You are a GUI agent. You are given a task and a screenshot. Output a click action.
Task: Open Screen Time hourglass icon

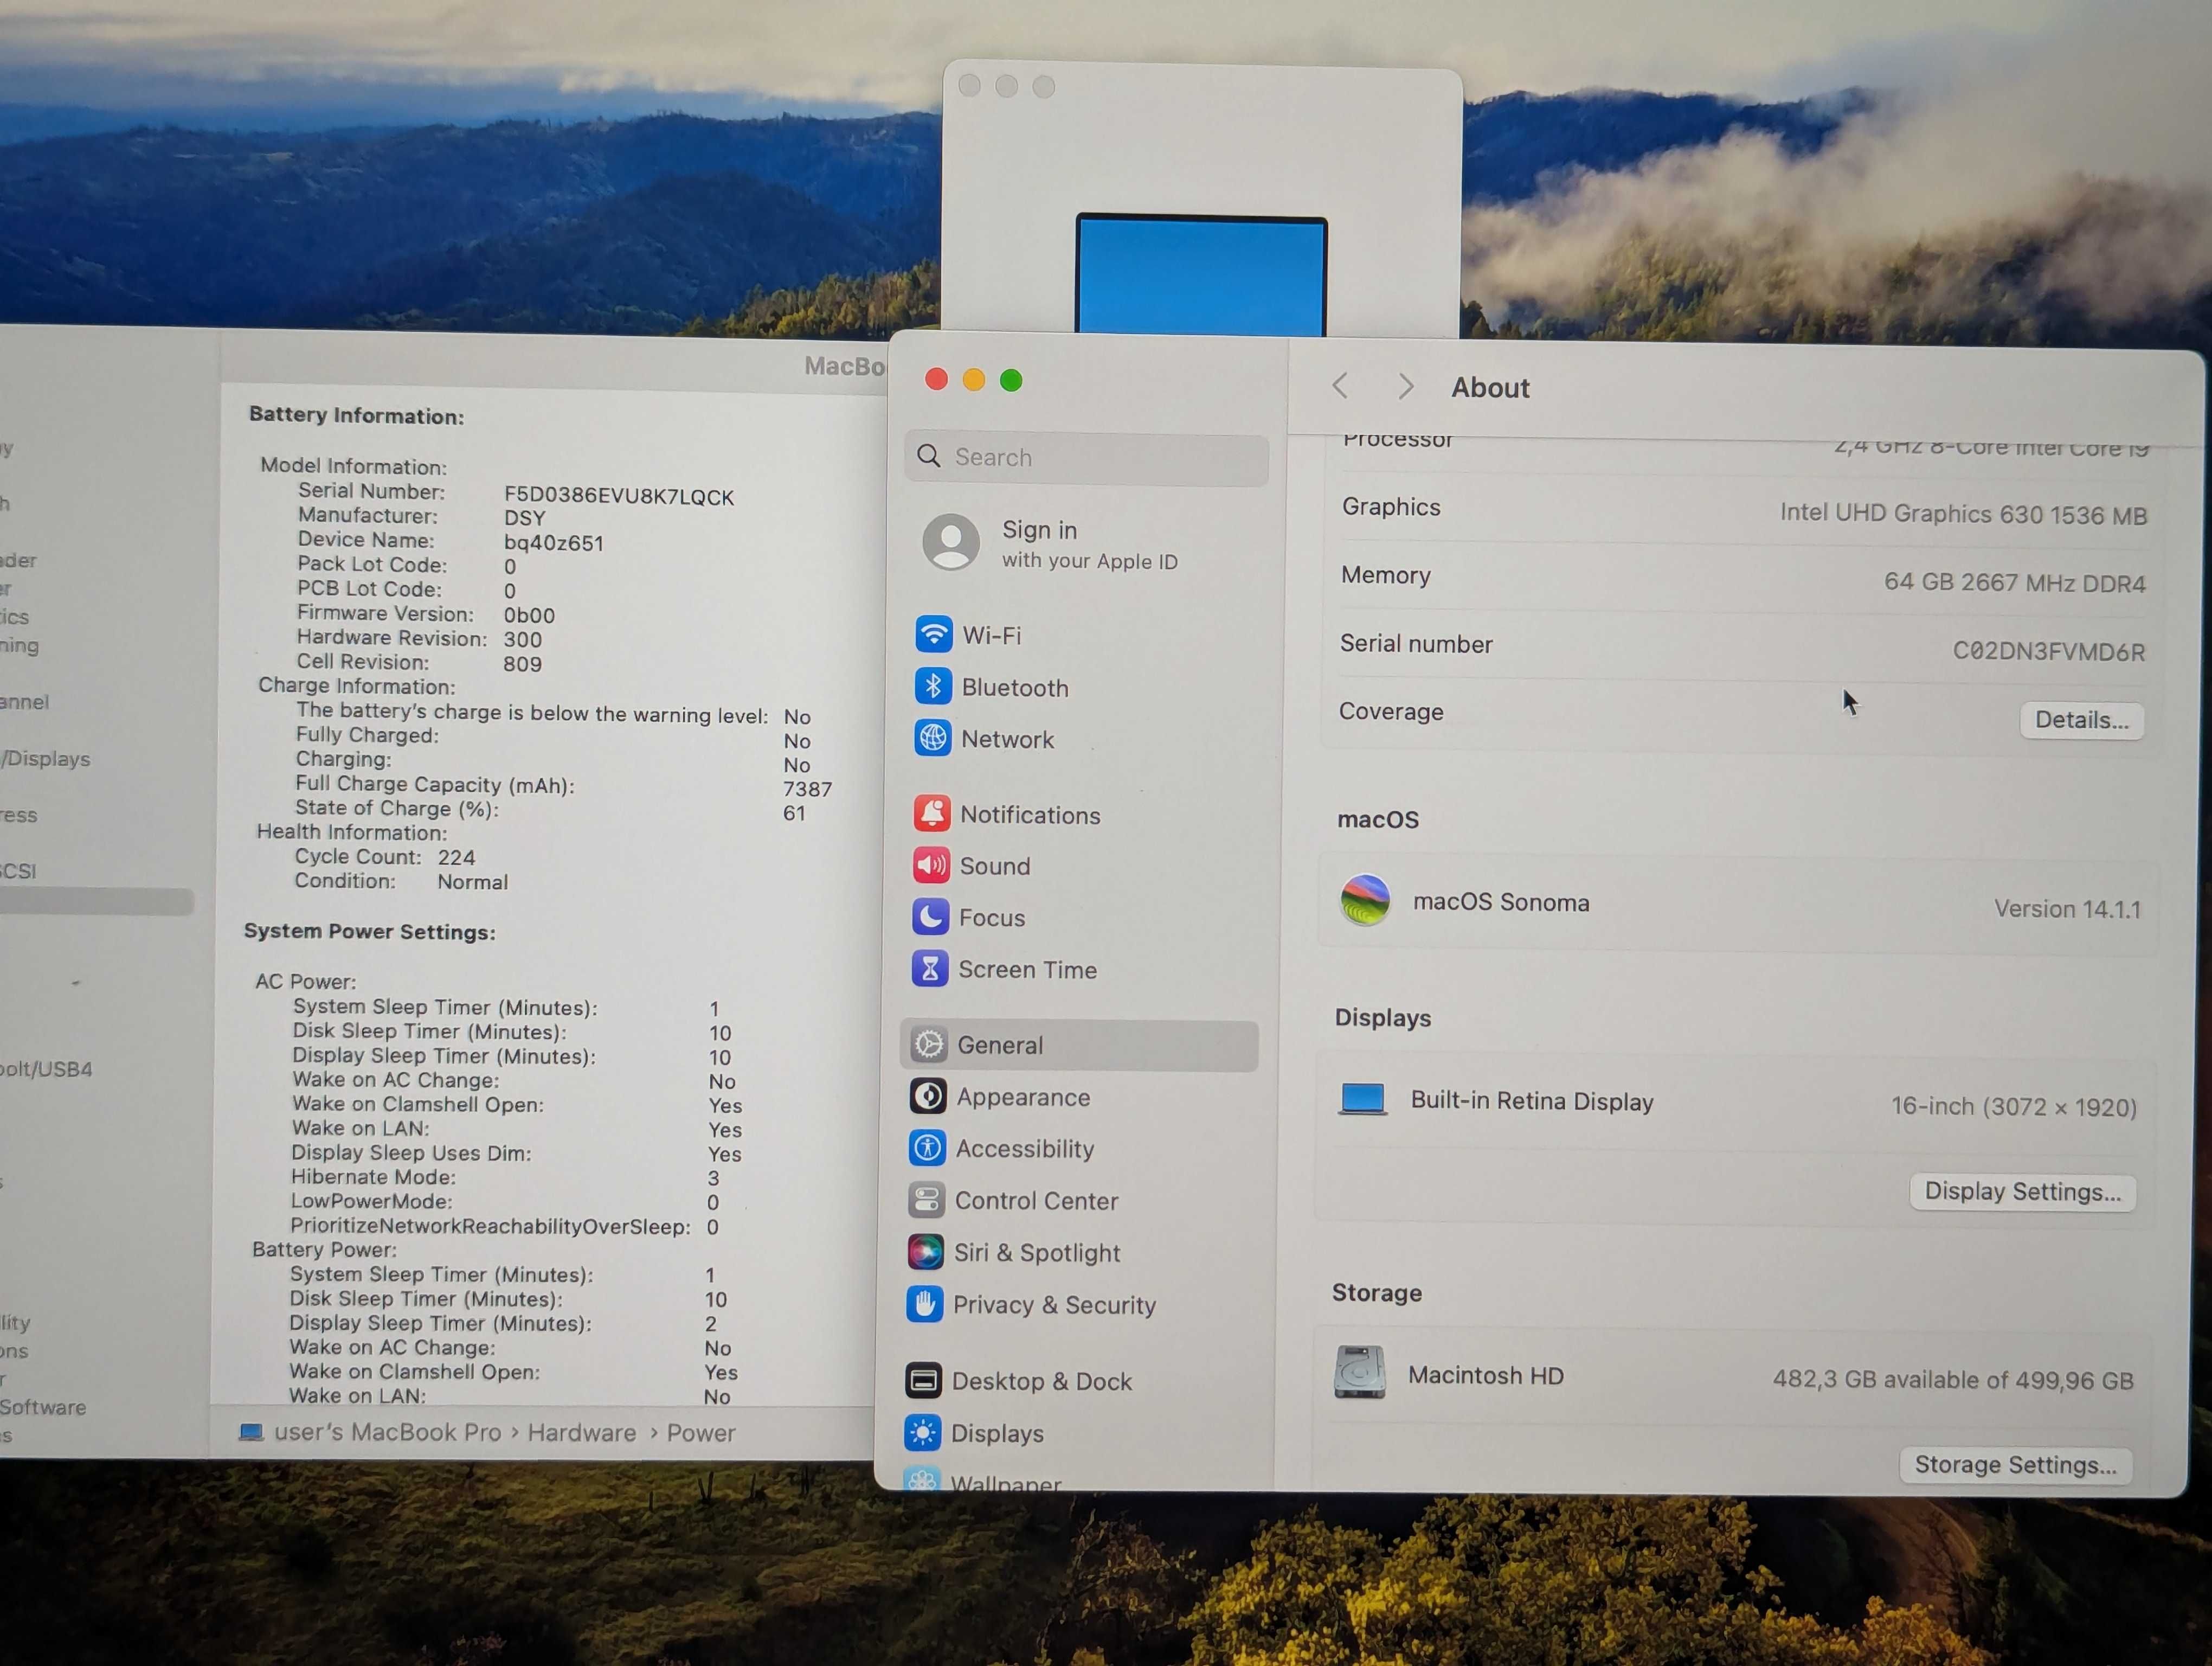(929, 968)
